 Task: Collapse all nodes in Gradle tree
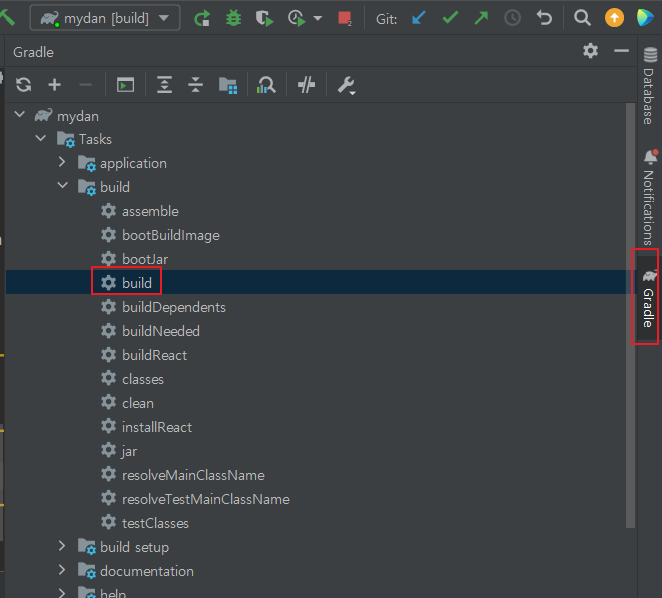click(x=195, y=85)
